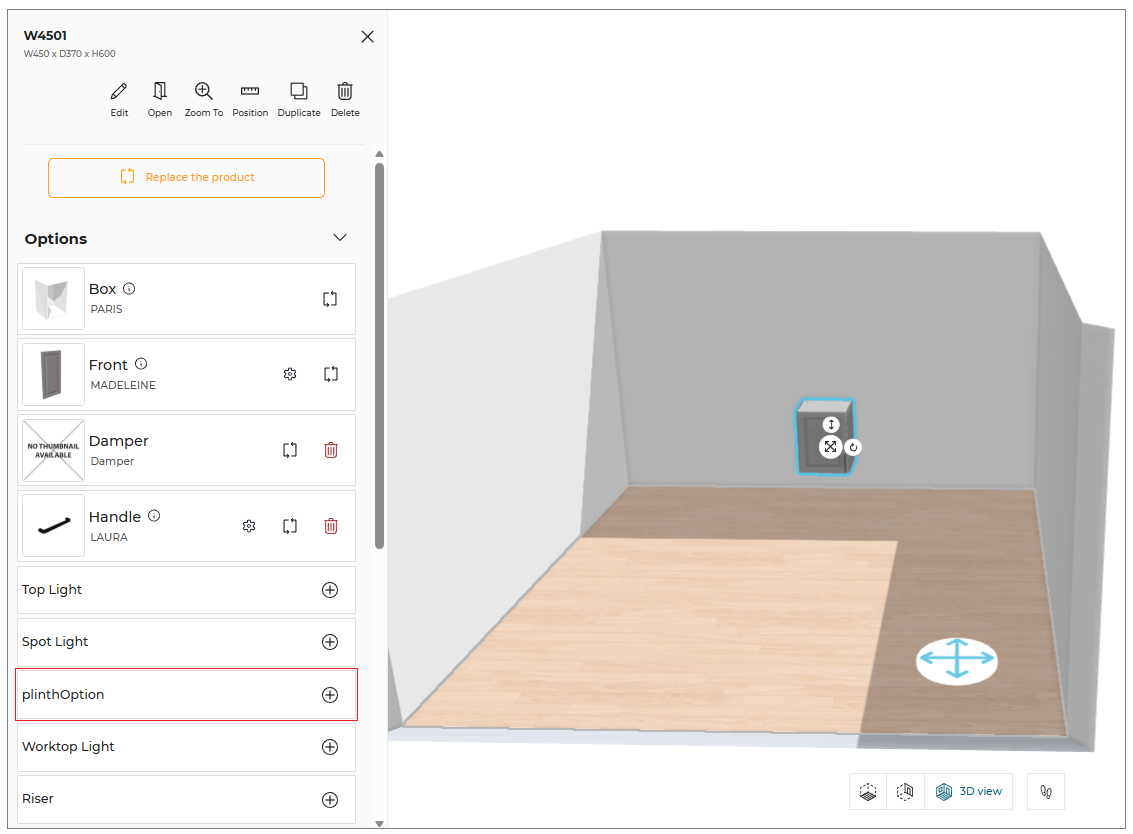
Task: Switch to 3D view mode
Action: [968, 791]
